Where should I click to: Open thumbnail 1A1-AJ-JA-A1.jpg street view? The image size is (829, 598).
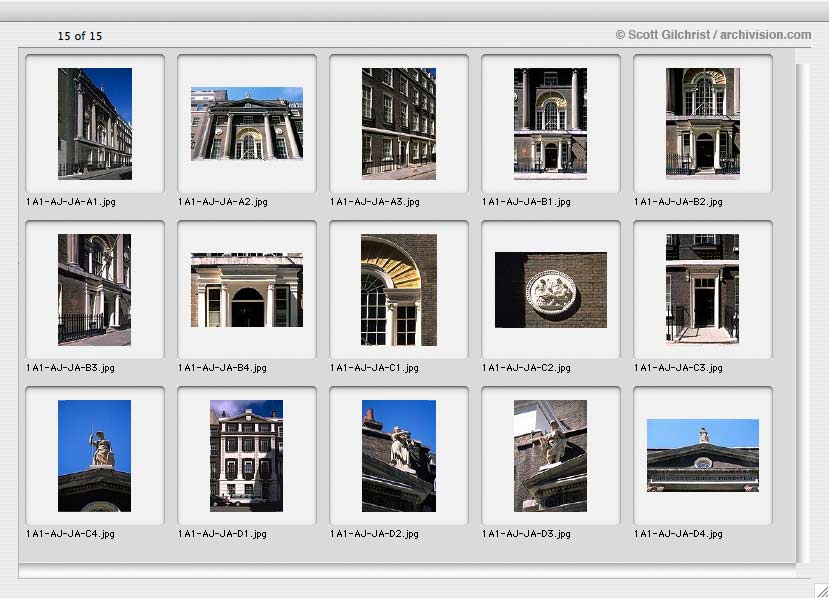[x=95, y=124]
